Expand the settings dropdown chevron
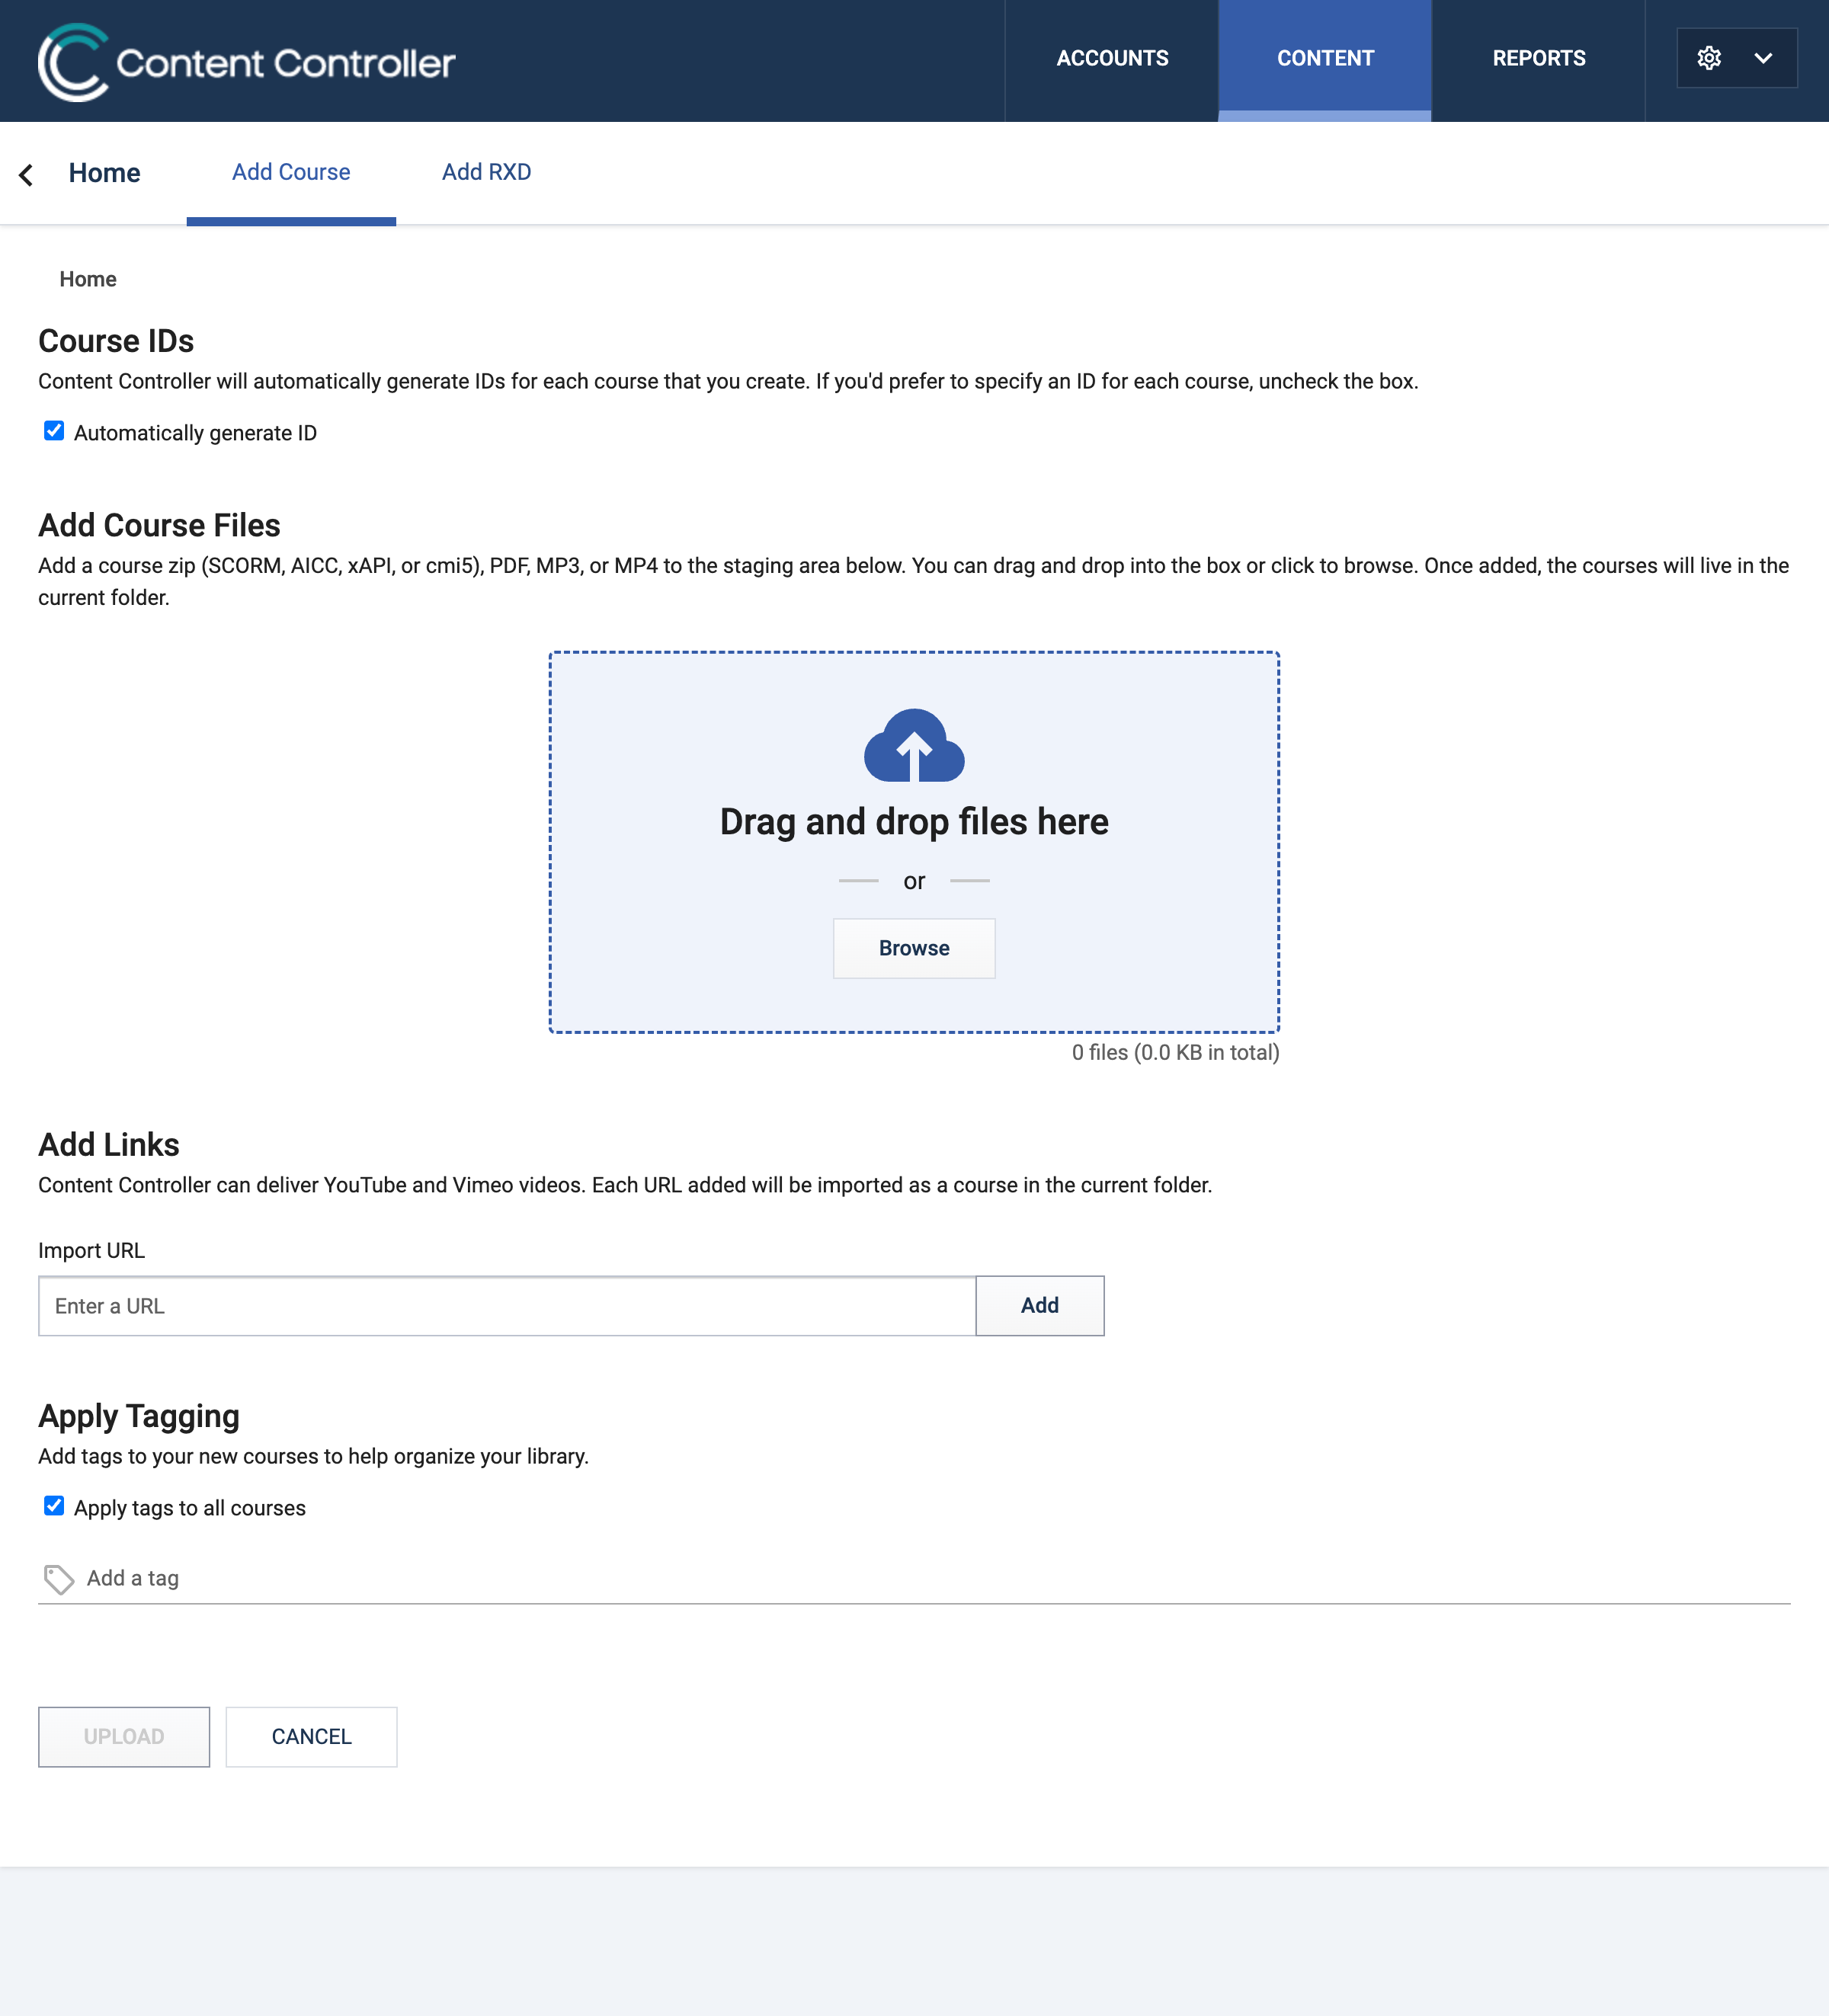Screen dimensions: 1829x2016 coord(1763,58)
